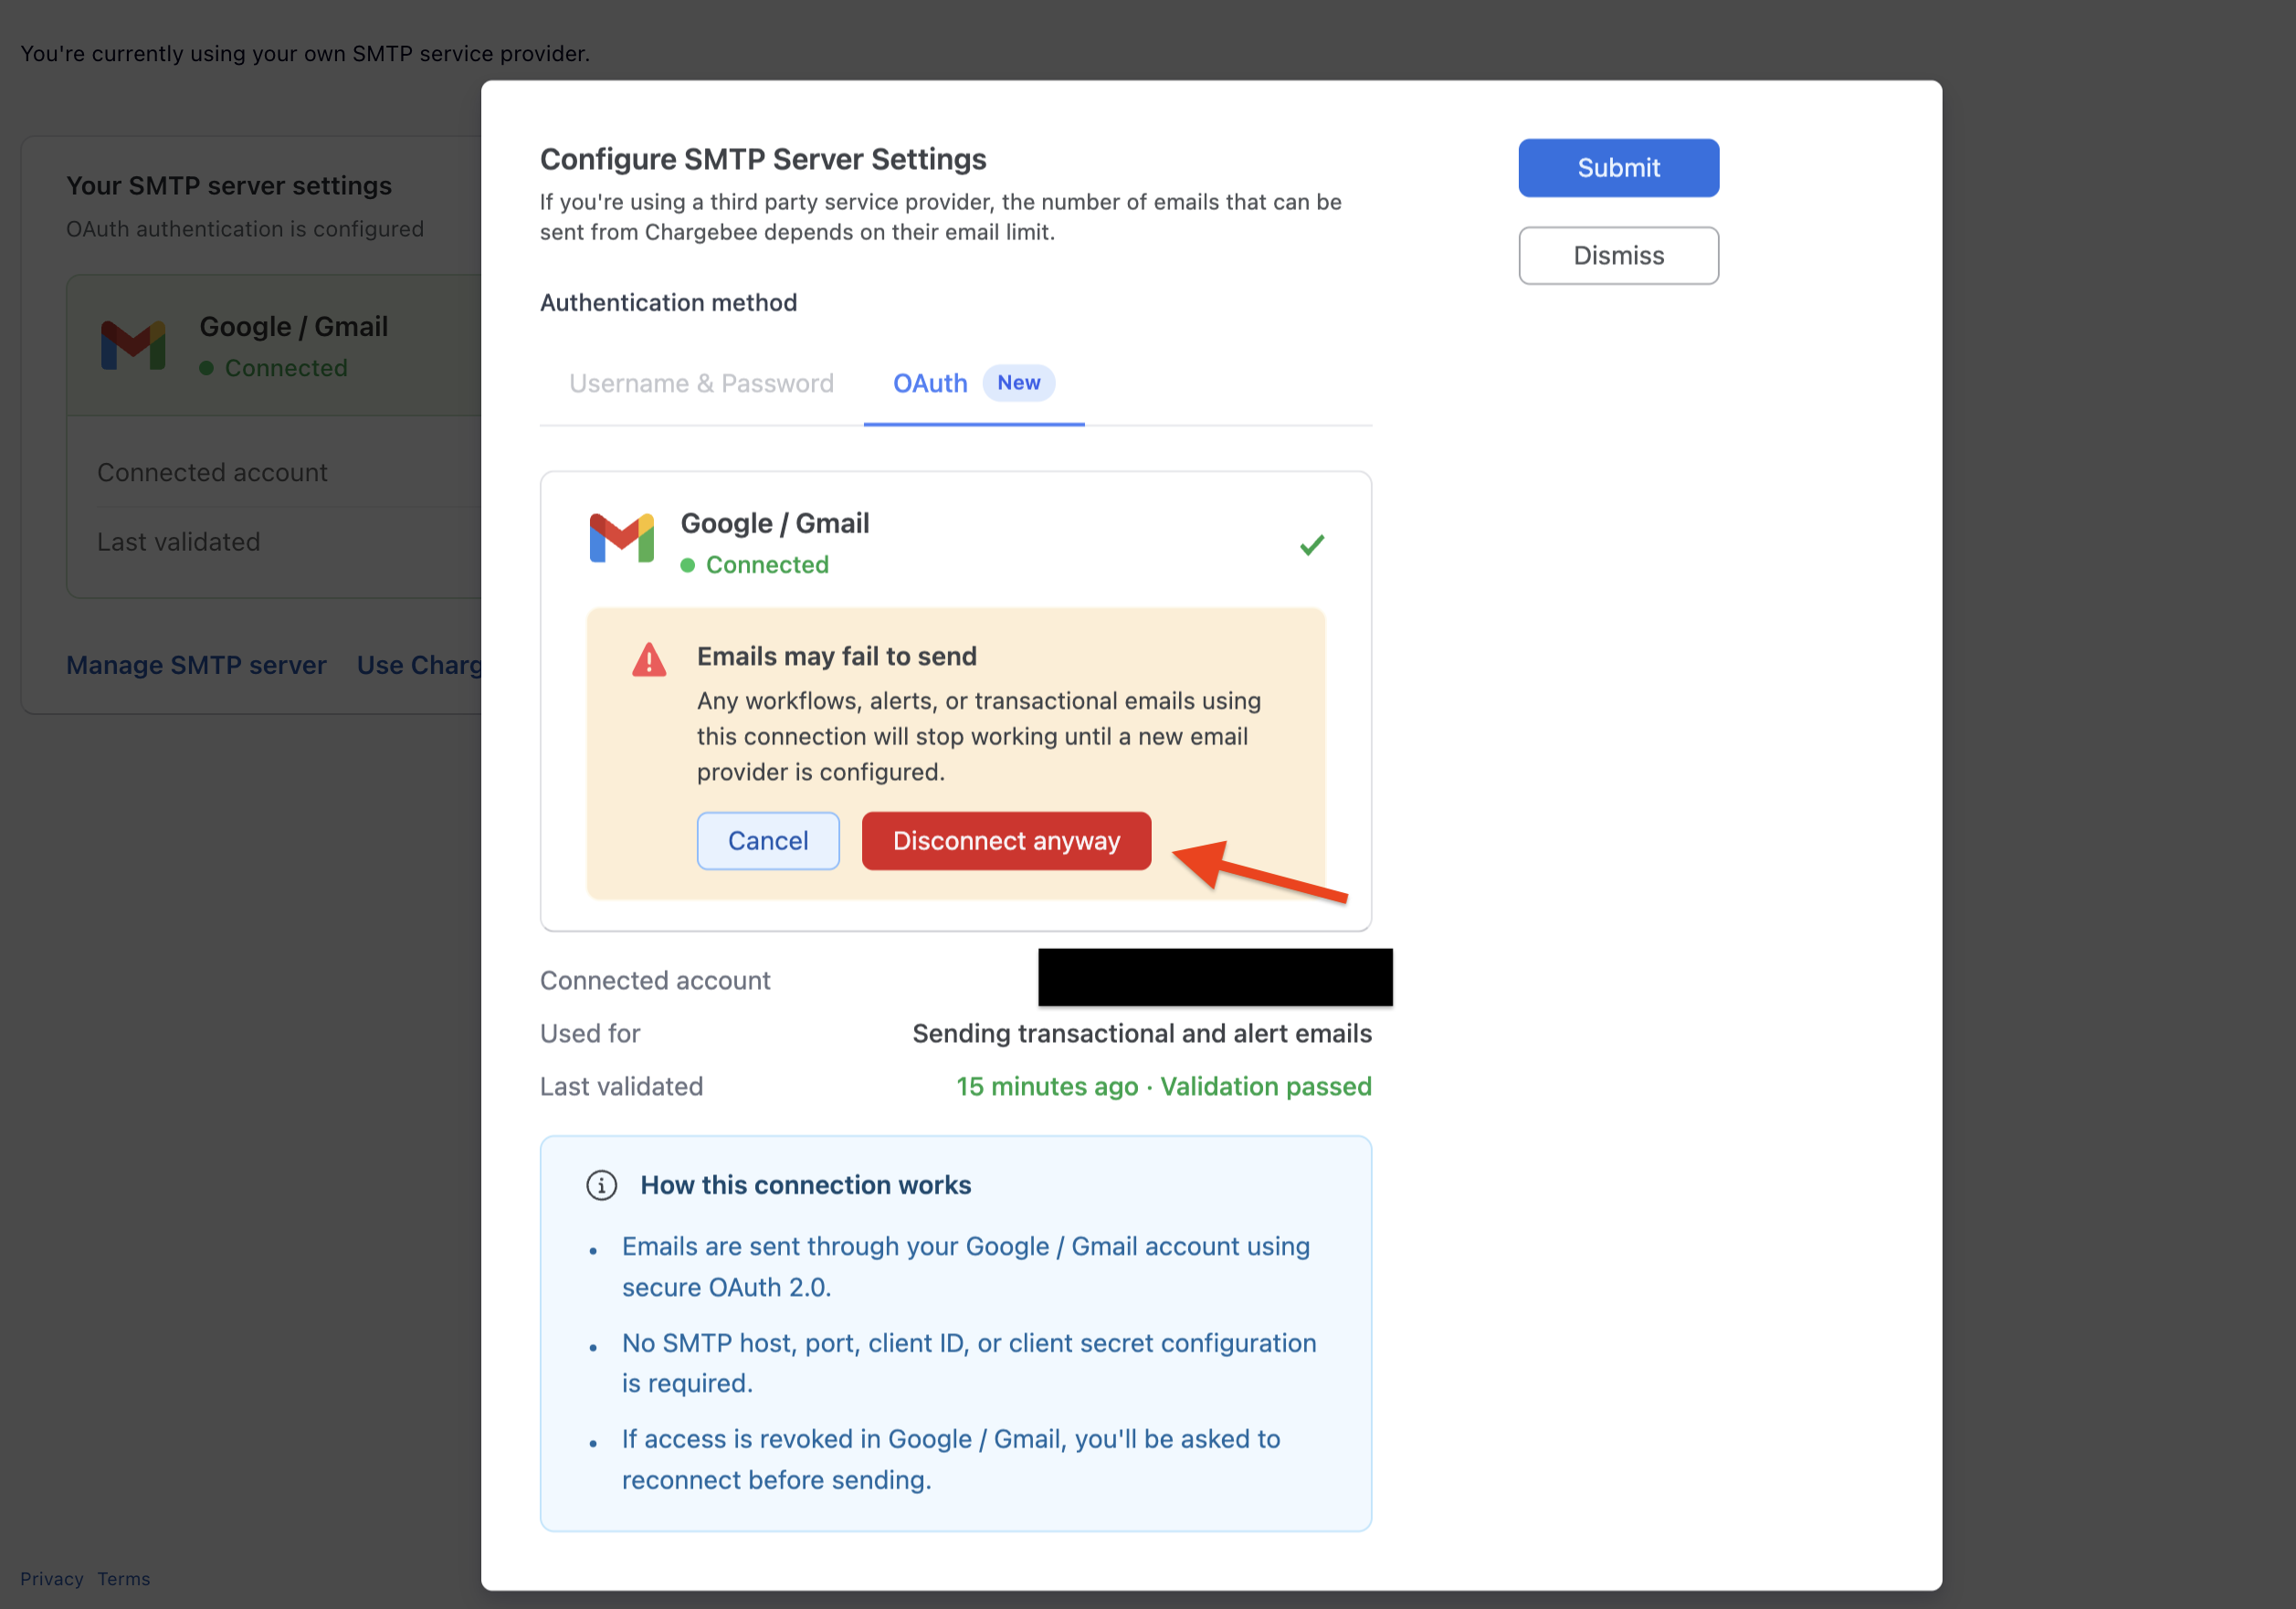The width and height of the screenshot is (2296, 1609).
Task: Cancel the disconnect action
Action: pos(767,841)
